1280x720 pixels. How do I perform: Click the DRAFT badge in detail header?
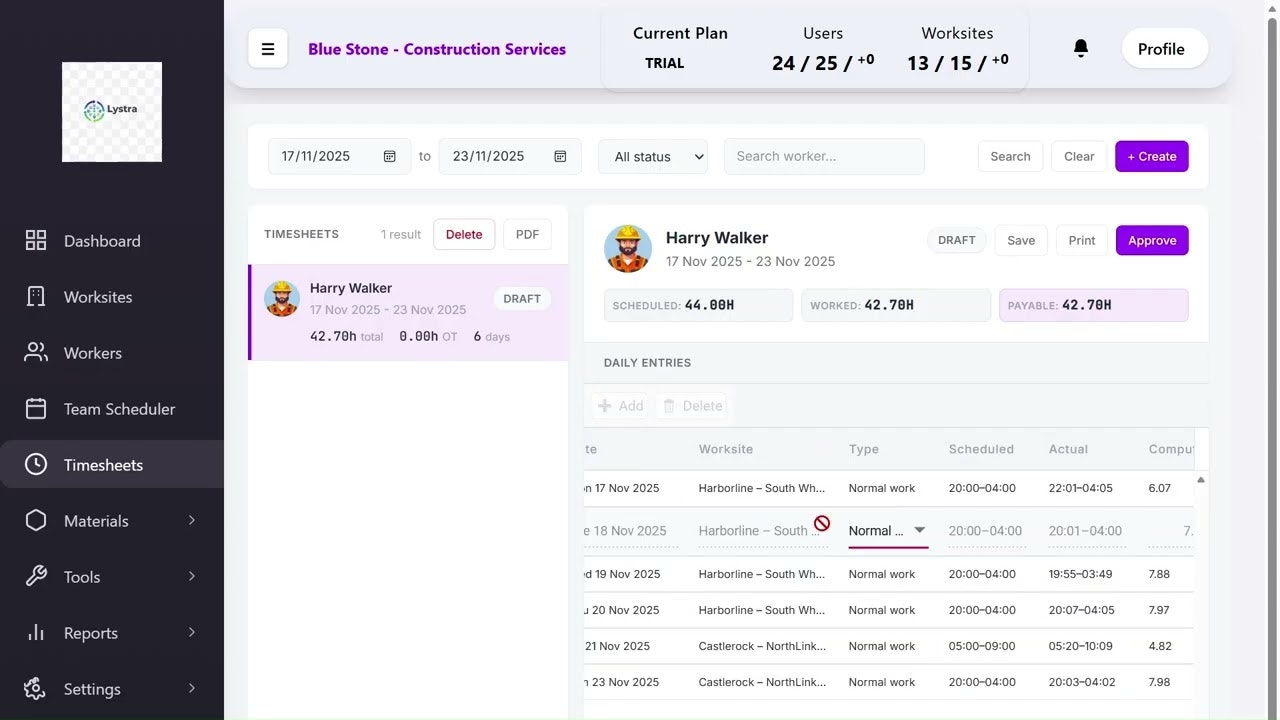point(957,240)
